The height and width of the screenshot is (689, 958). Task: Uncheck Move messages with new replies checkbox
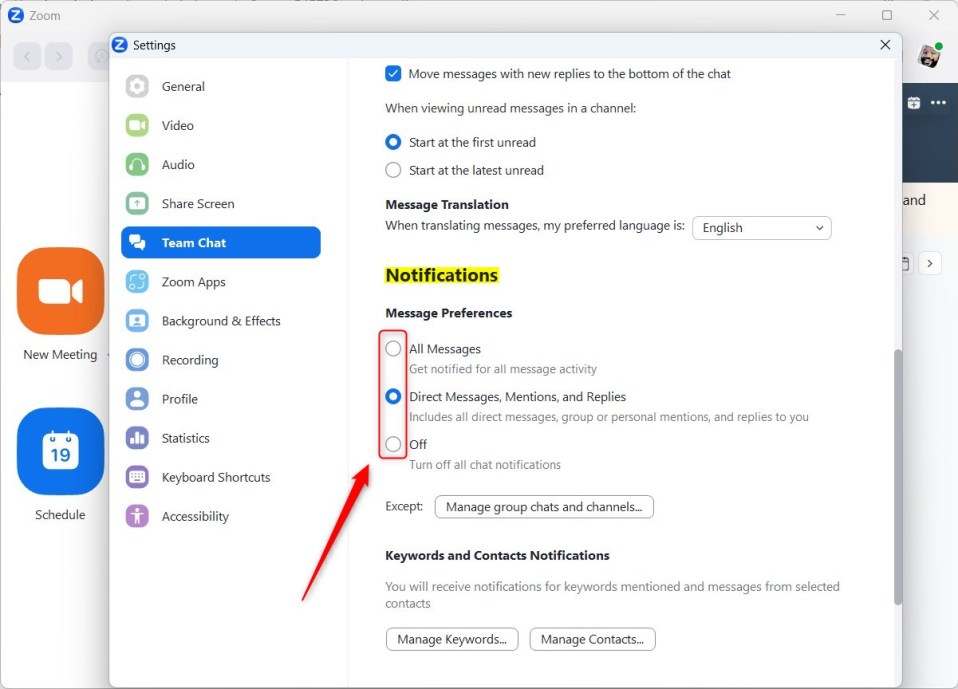point(393,73)
